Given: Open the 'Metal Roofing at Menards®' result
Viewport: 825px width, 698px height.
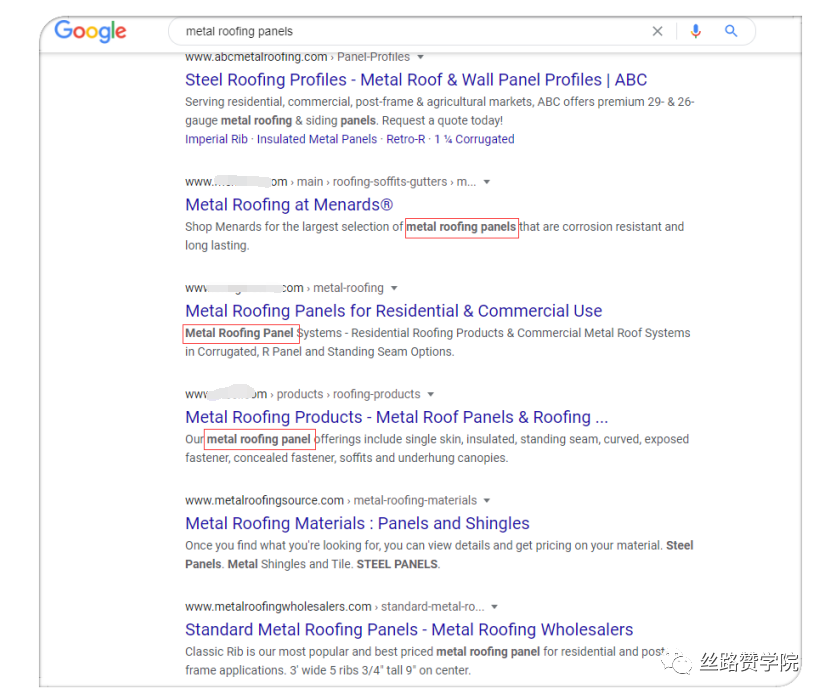Looking at the screenshot, I should pos(289,205).
